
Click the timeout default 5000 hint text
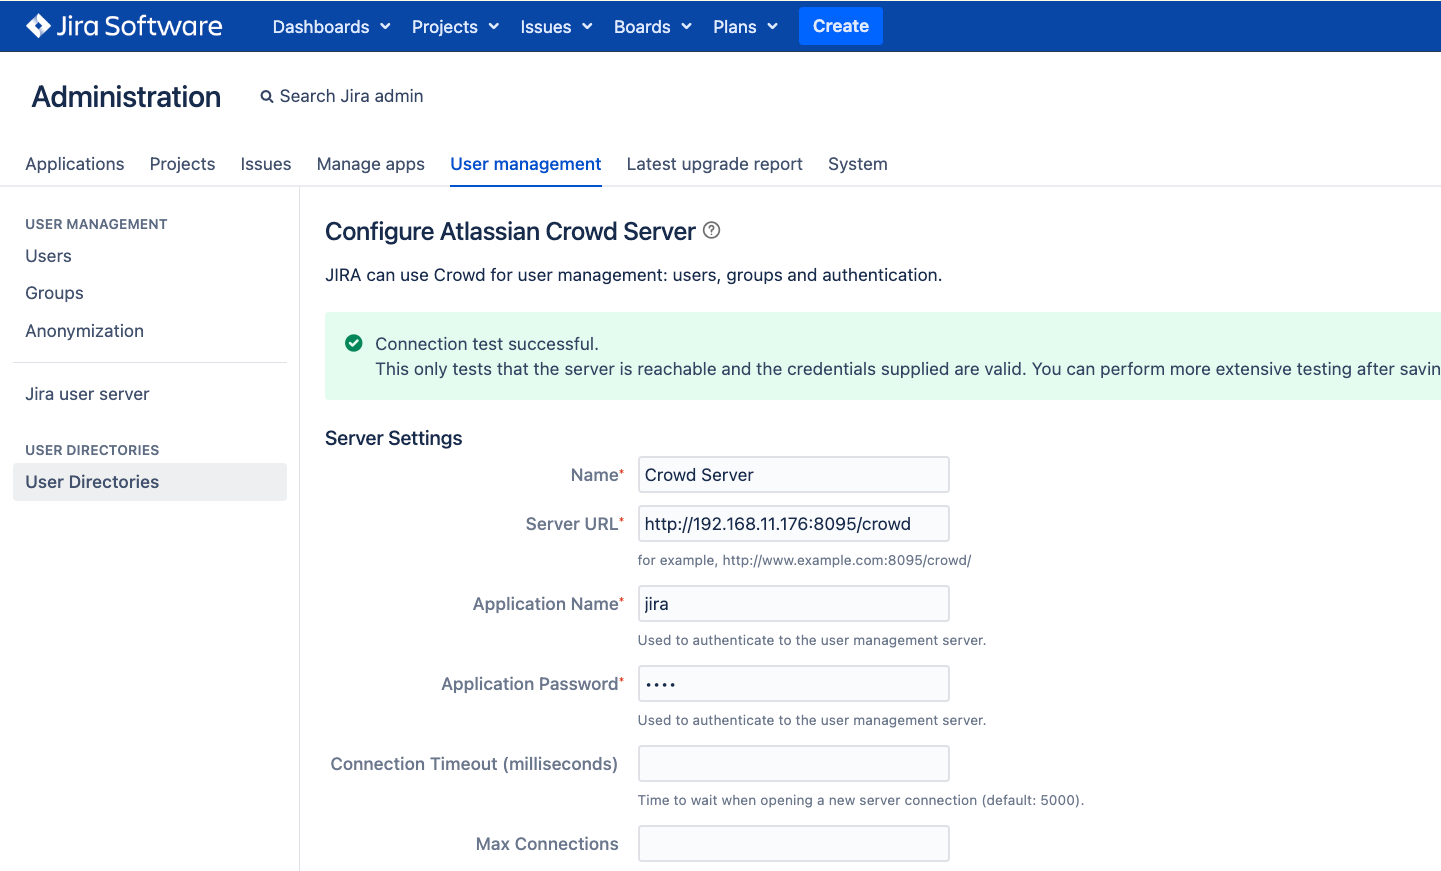point(861,800)
